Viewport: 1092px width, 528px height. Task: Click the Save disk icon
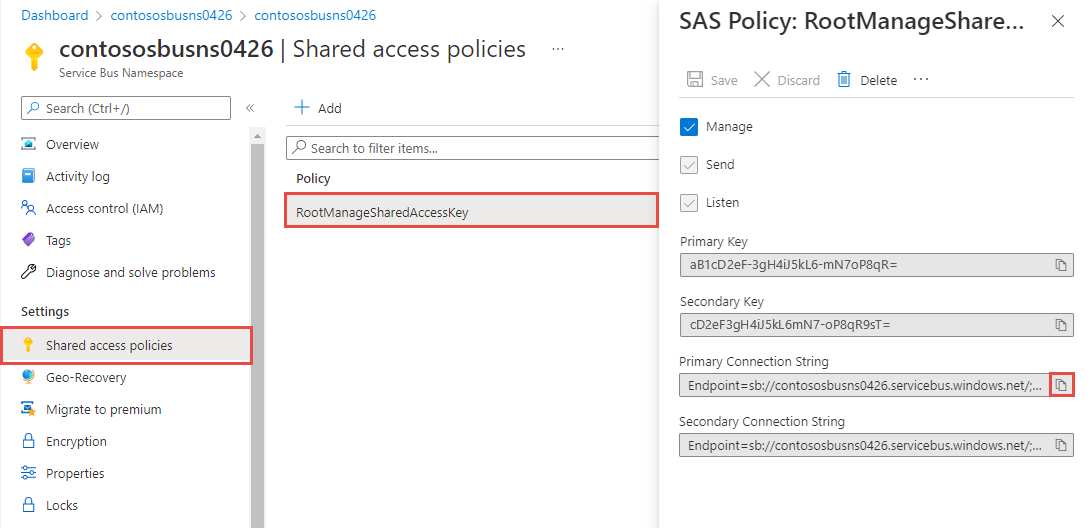pyautogui.click(x=695, y=80)
